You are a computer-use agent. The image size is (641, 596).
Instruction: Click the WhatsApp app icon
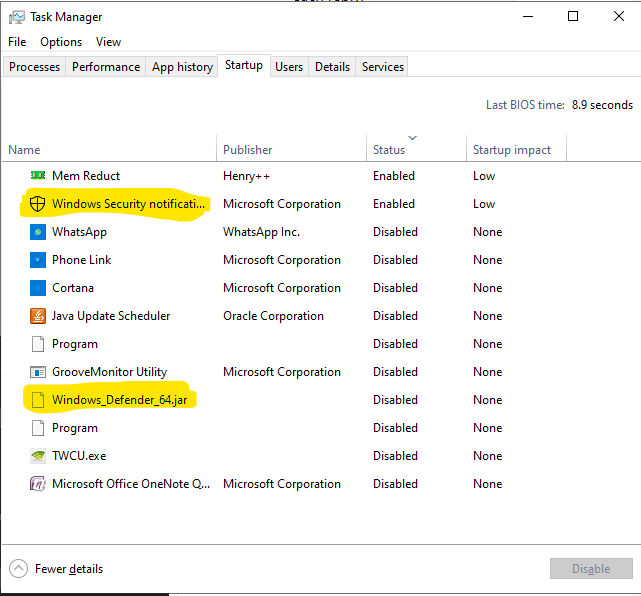point(38,232)
